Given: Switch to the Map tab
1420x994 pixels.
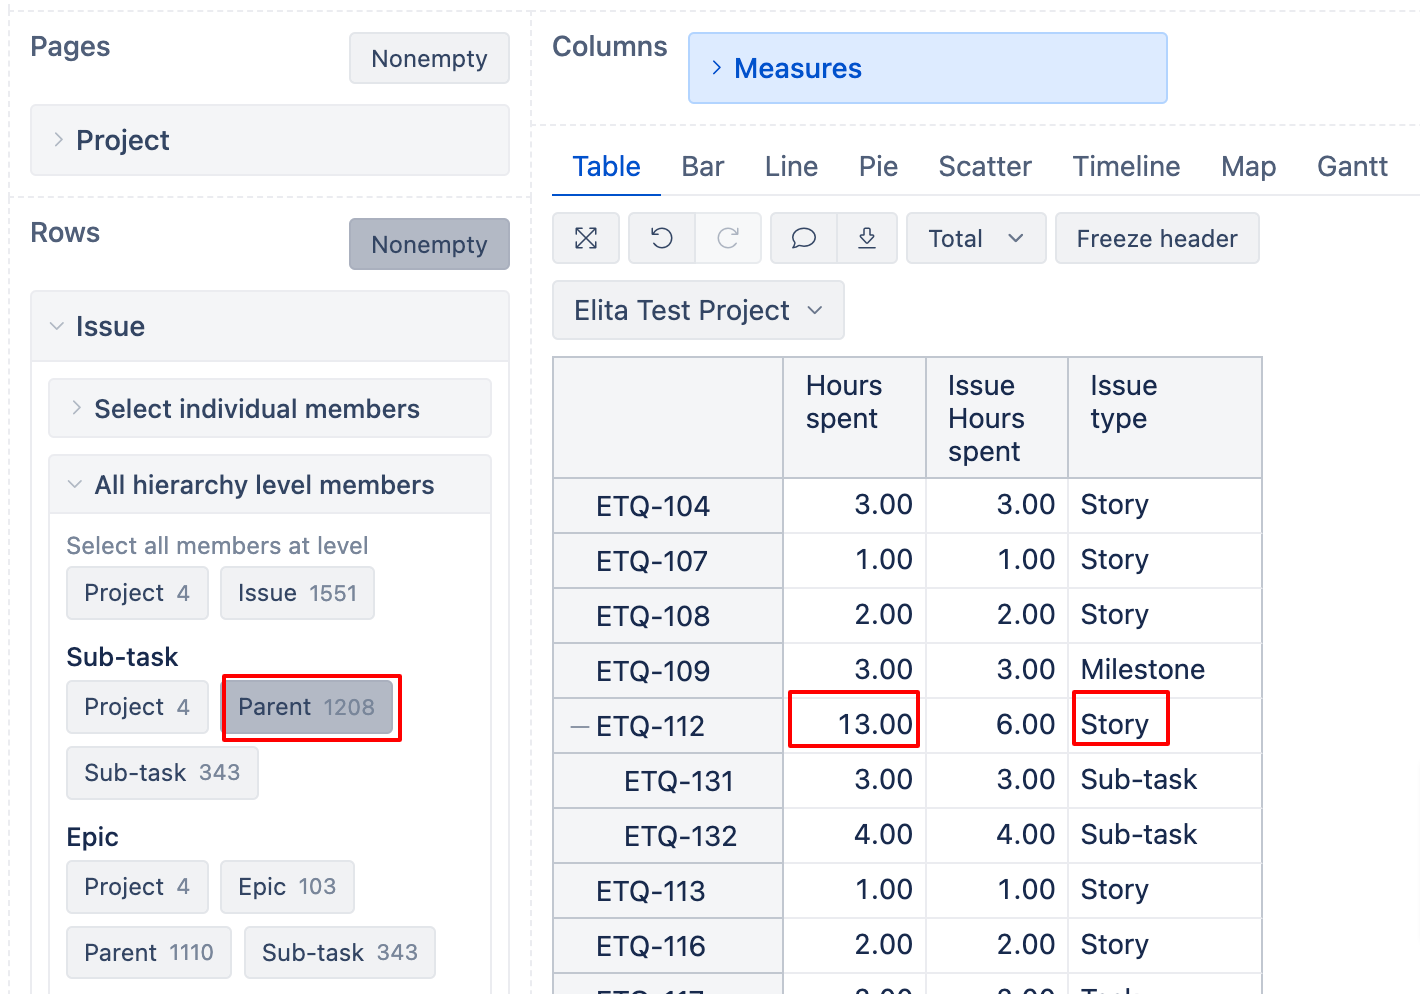Looking at the screenshot, I should (x=1248, y=166).
